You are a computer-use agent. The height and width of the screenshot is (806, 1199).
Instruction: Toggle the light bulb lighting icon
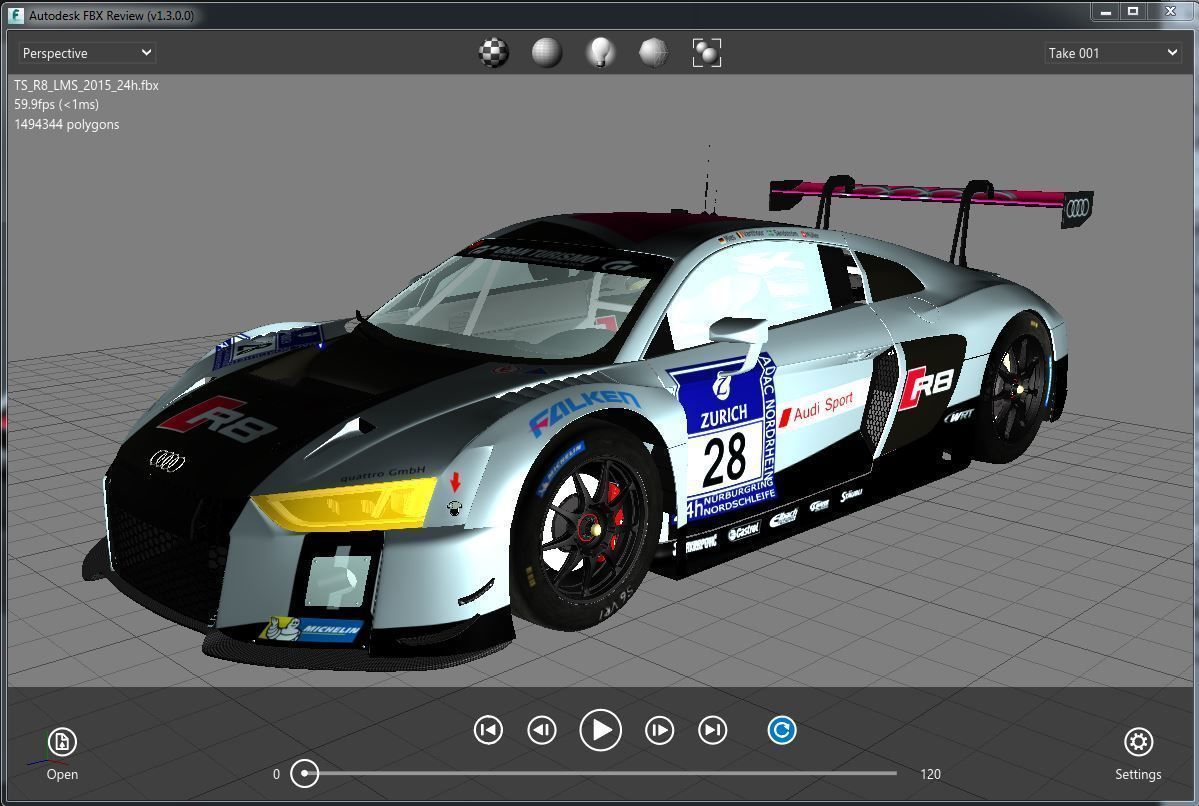[x=600, y=53]
